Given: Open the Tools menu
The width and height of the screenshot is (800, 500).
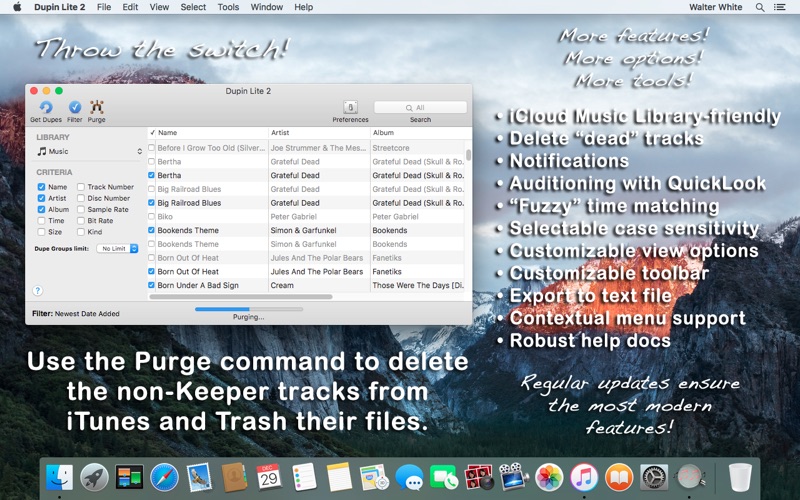Looking at the screenshot, I should click(x=228, y=7).
